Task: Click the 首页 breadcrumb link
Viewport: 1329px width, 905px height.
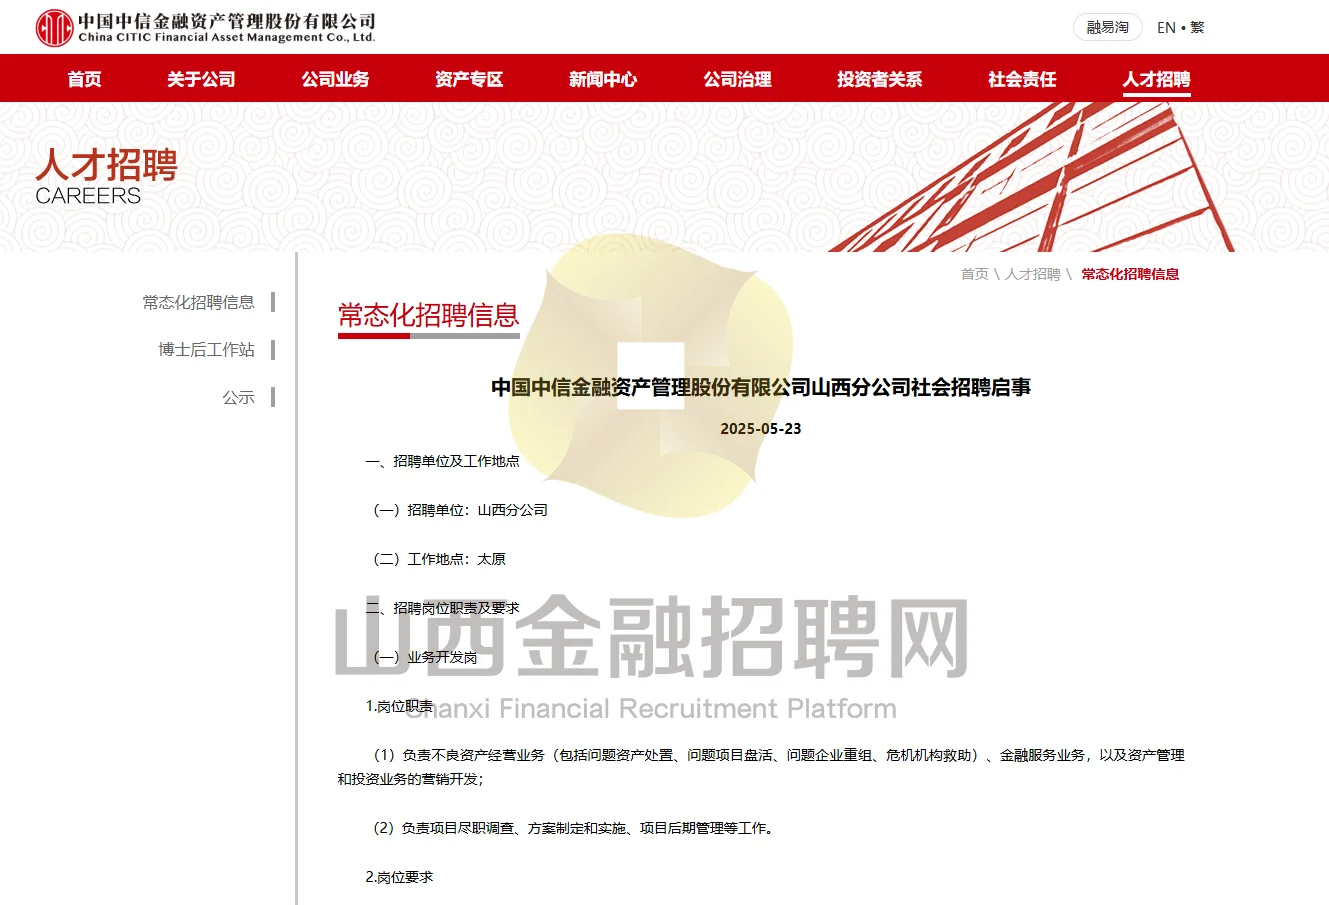Action: click(975, 274)
